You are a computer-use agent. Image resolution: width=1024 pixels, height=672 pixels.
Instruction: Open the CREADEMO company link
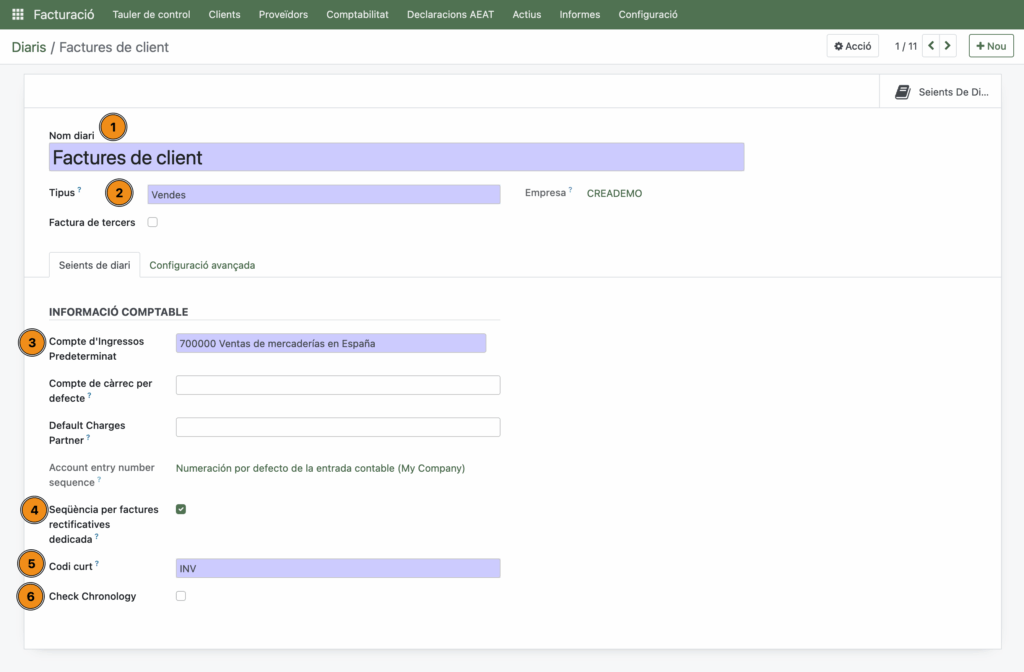click(614, 194)
